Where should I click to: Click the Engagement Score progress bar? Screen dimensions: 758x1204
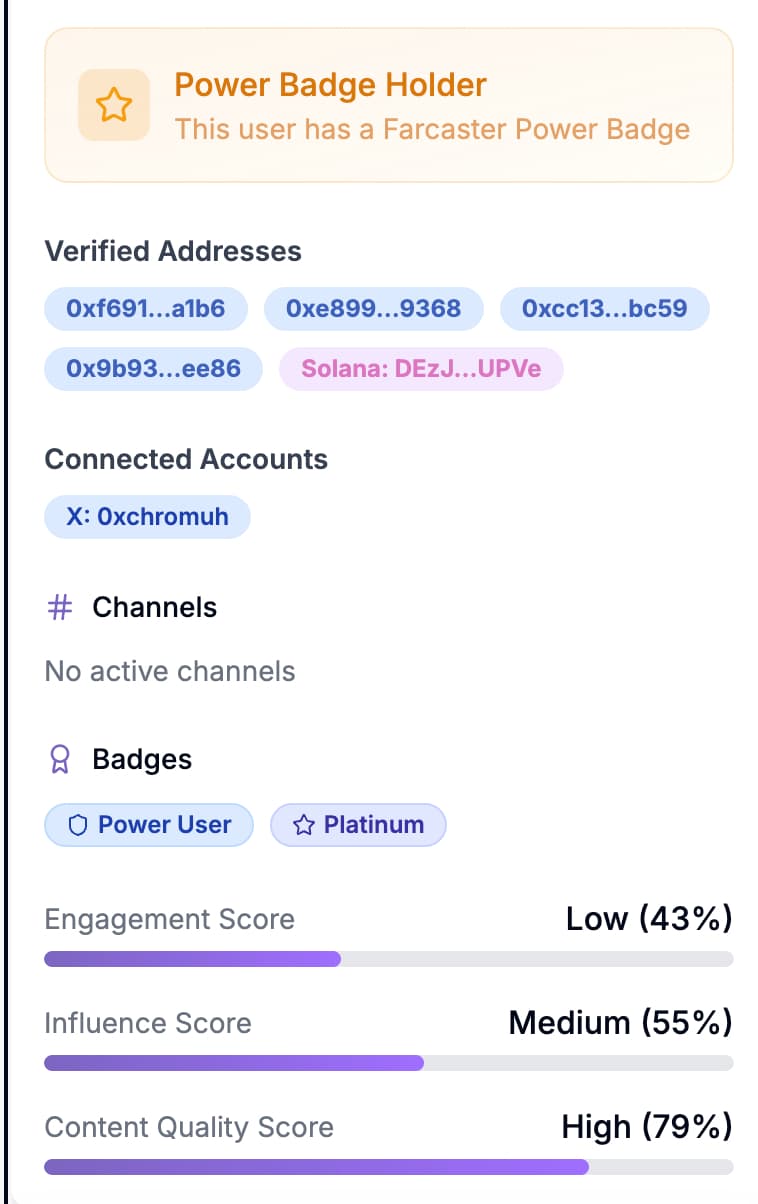pos(388,959)
